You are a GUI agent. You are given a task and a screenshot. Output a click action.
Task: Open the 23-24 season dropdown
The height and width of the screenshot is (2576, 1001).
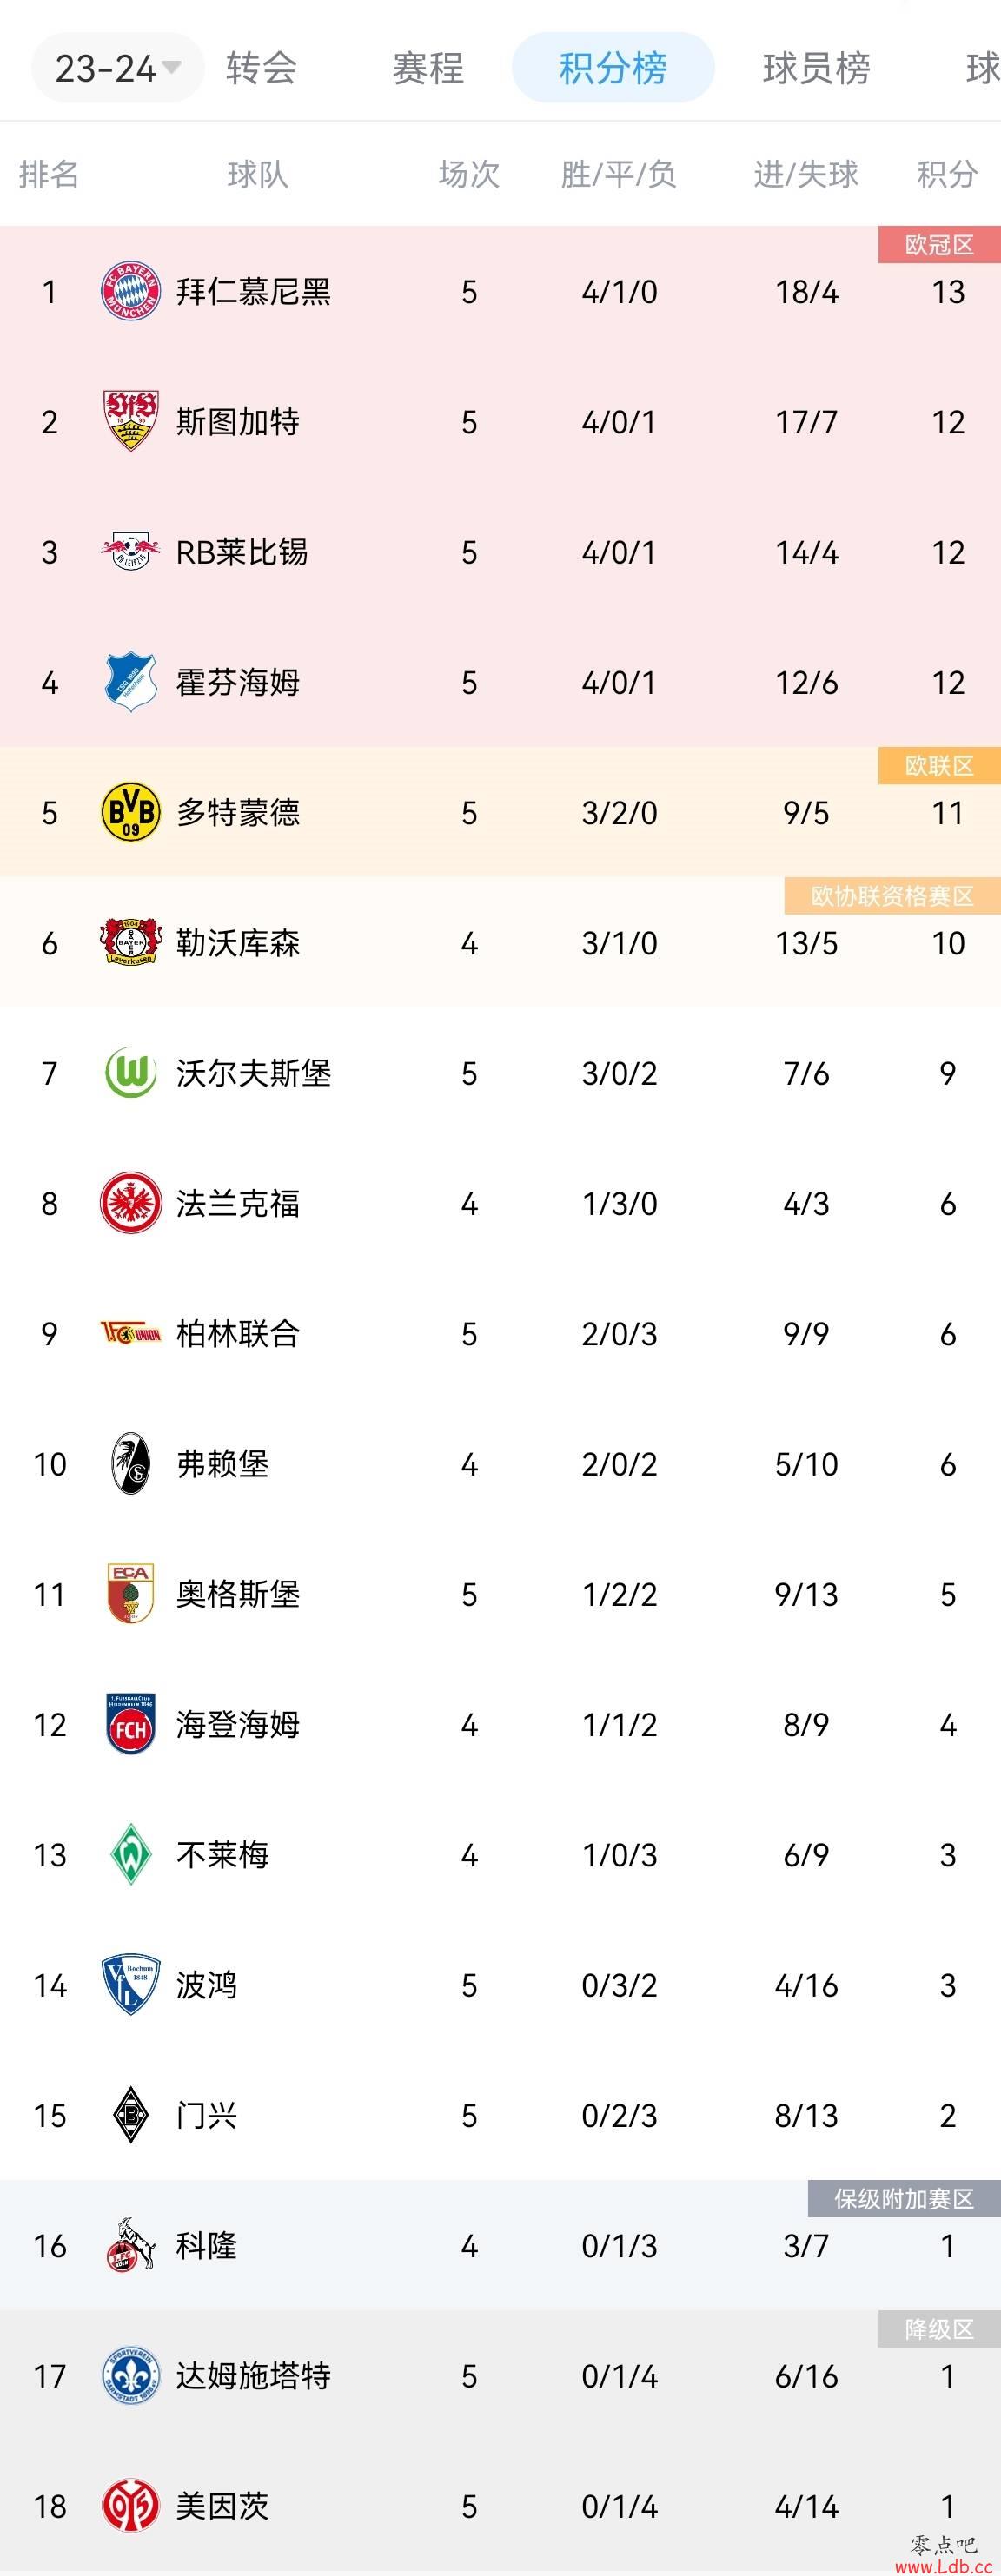point(118,68)
